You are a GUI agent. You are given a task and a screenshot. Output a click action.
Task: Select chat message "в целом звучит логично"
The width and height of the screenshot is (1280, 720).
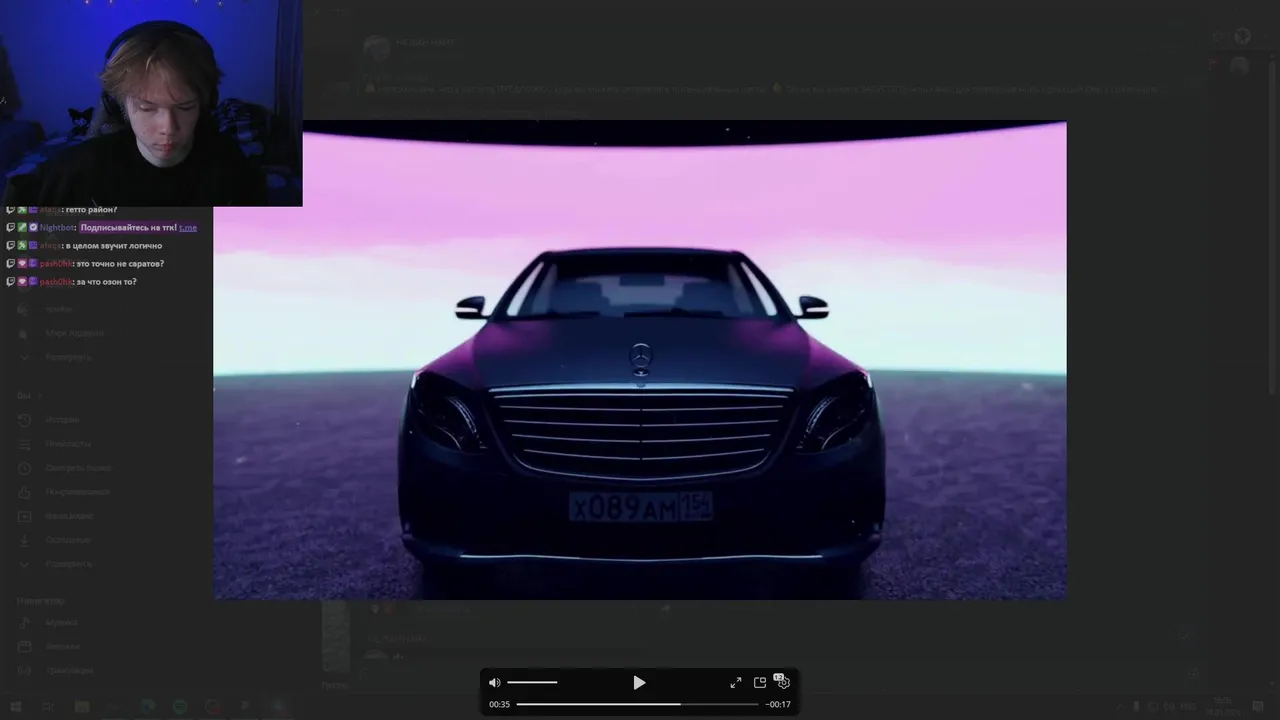point(114,245)
